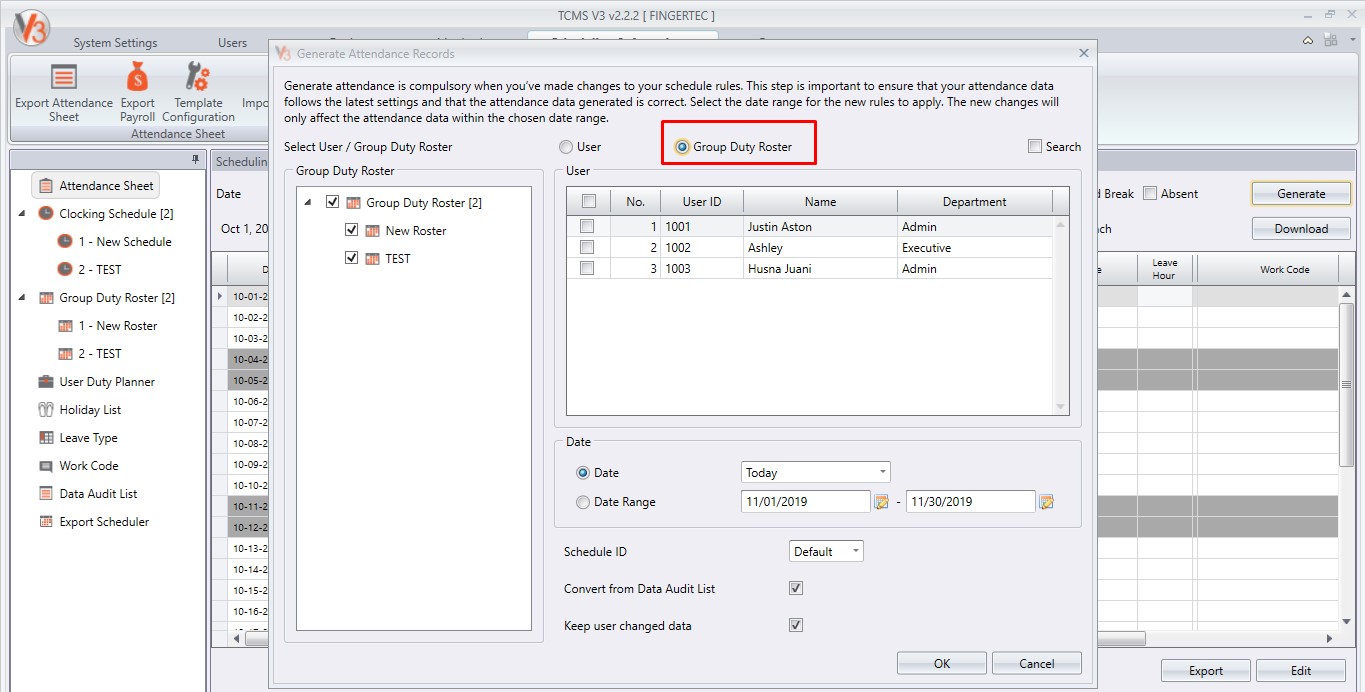Image resolution: width=1365 pixels, height=692 pixels.
Task: Open Work Code chat icon
Action: click(x=45, y=466)
